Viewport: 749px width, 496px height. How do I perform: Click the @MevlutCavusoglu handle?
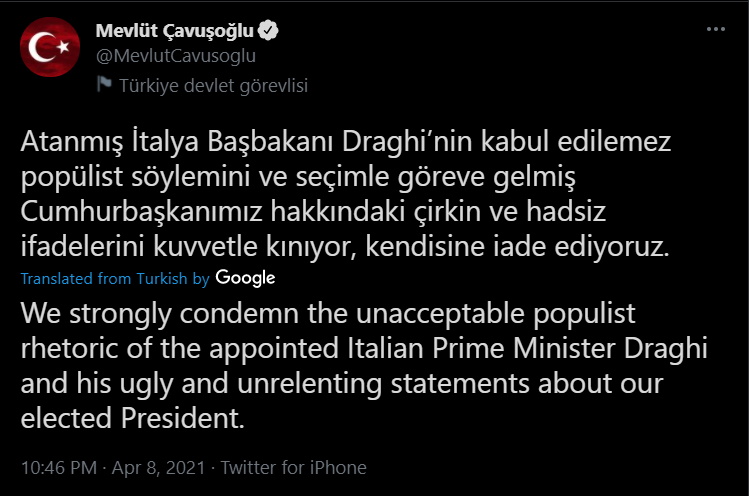[175, 56]
